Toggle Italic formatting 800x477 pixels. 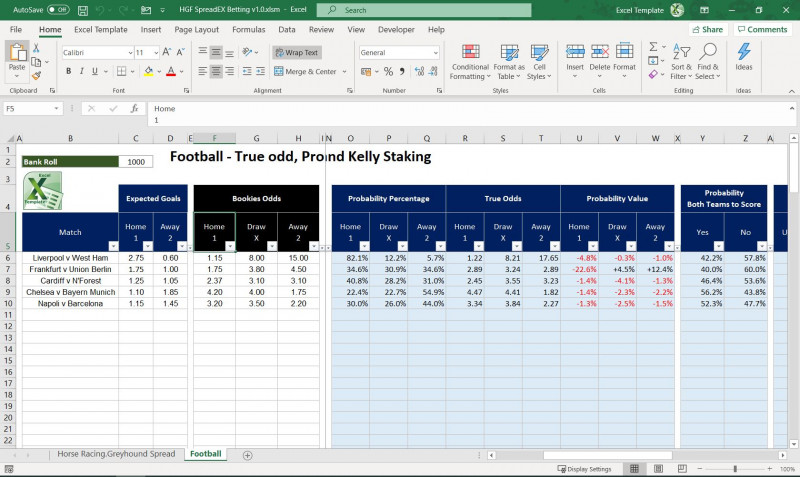click(81, 71)
